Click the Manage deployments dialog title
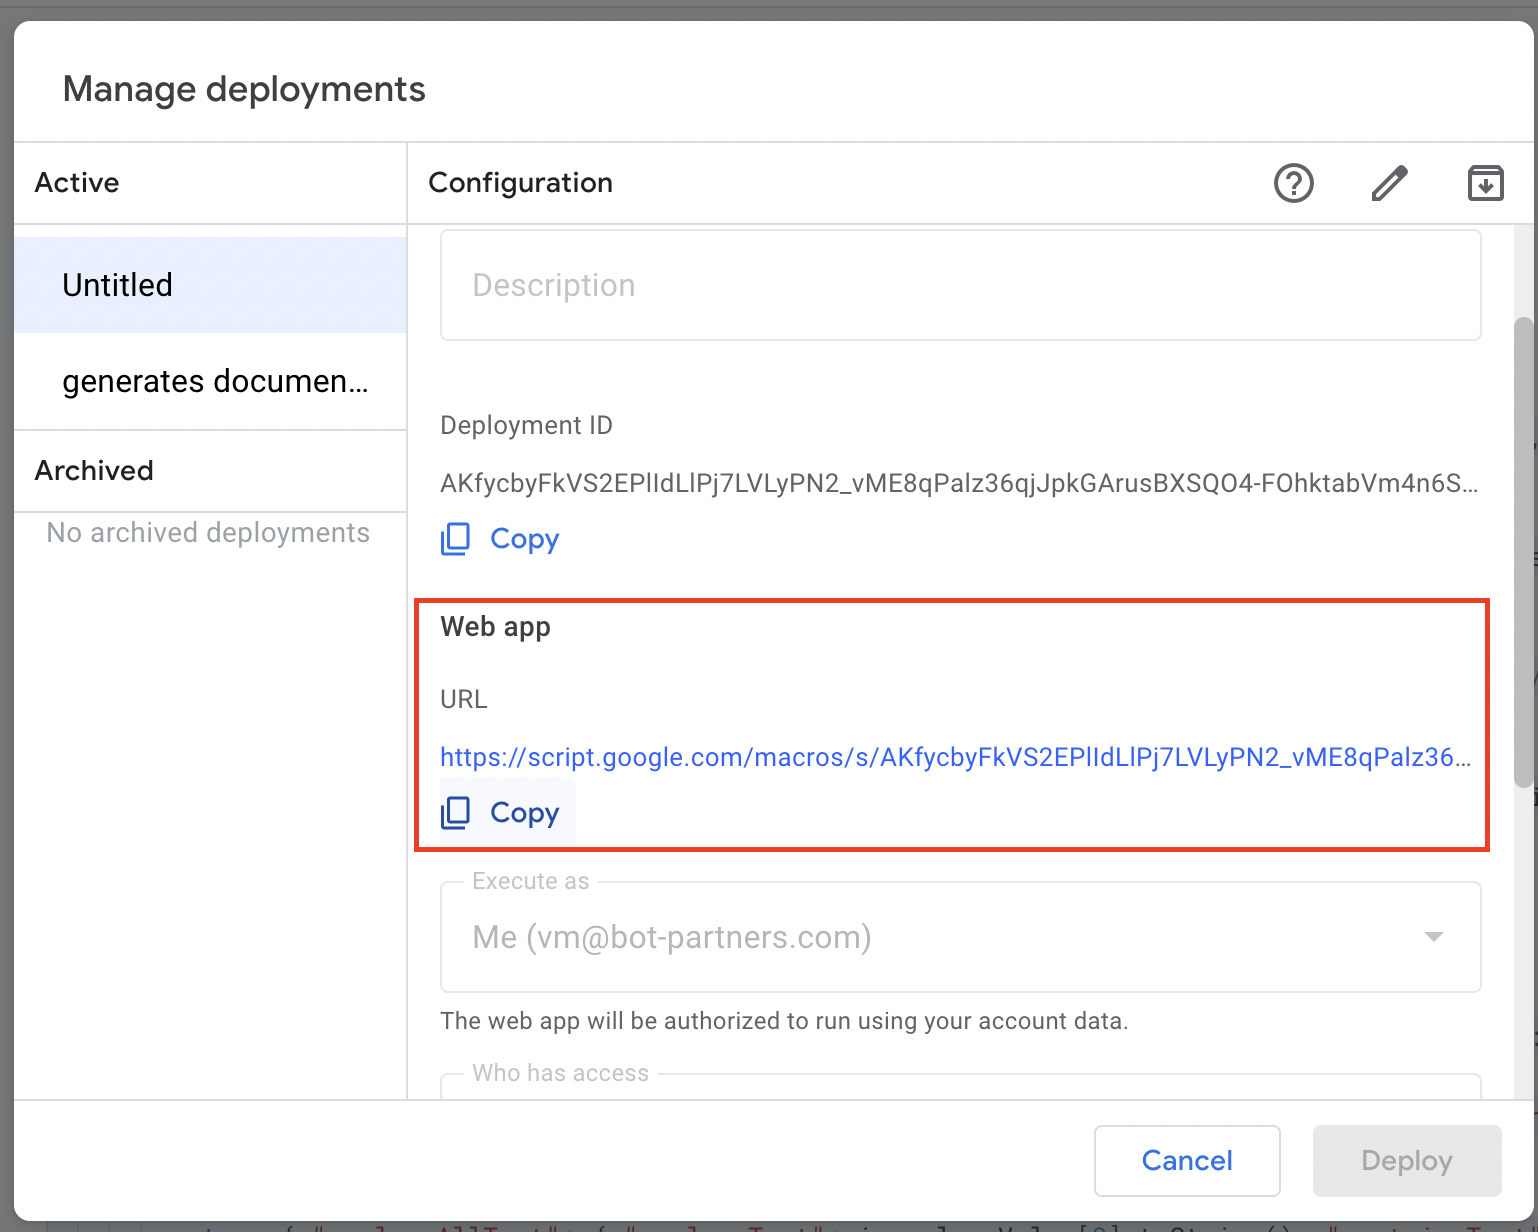Screen dimensions: 1538x1232 pyautogui.click(x=244, y=89)
